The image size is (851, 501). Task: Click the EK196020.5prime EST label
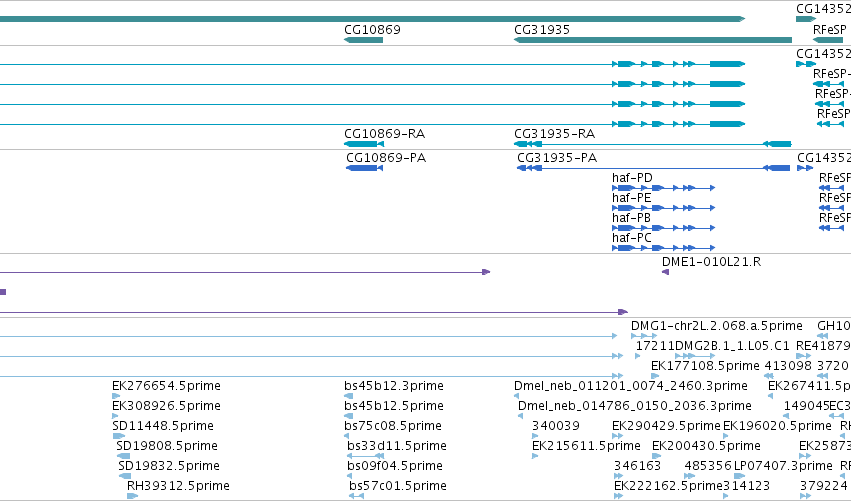[x=777, y=426]
